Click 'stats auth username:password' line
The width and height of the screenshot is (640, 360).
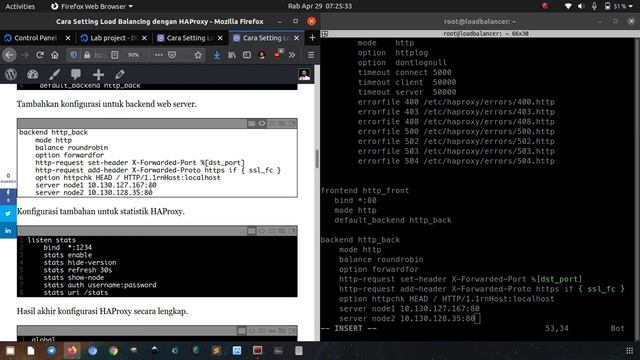[100, 285]
